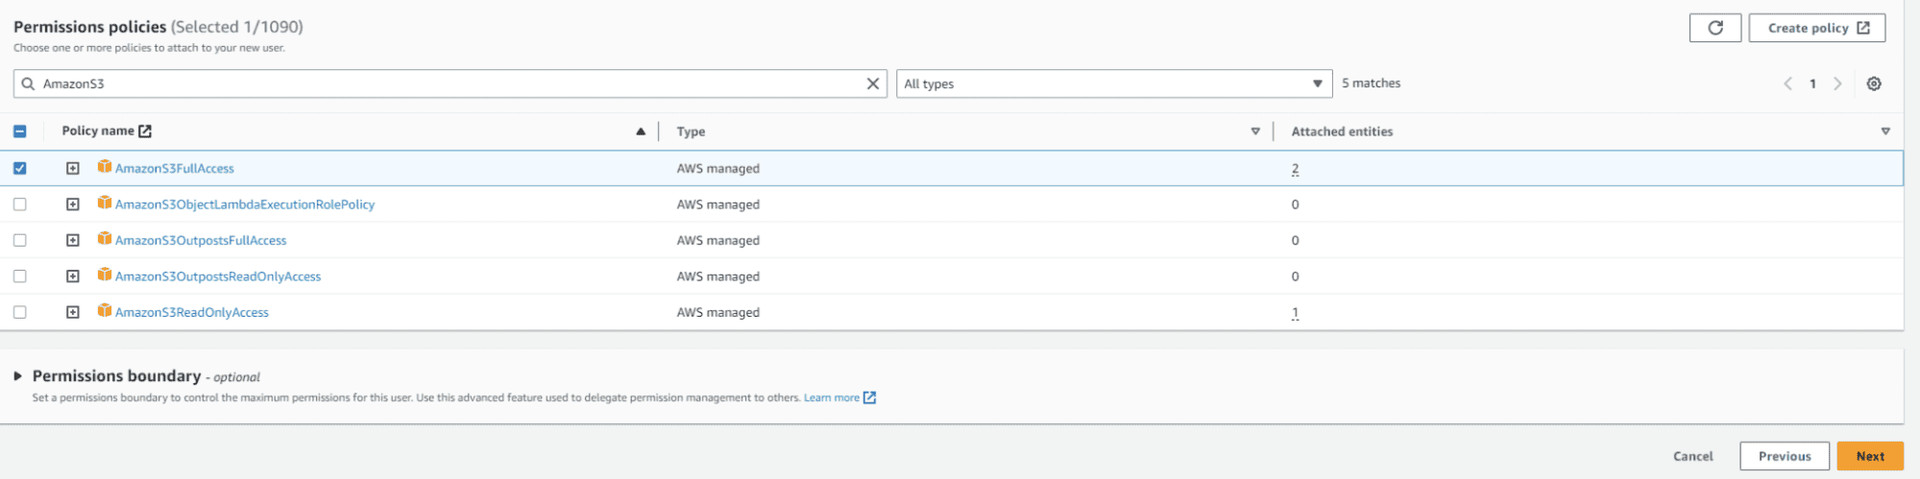Viewport: 1920px width, 479px height.
Task: Open the table preferences gear icon
Action: 1873,84
